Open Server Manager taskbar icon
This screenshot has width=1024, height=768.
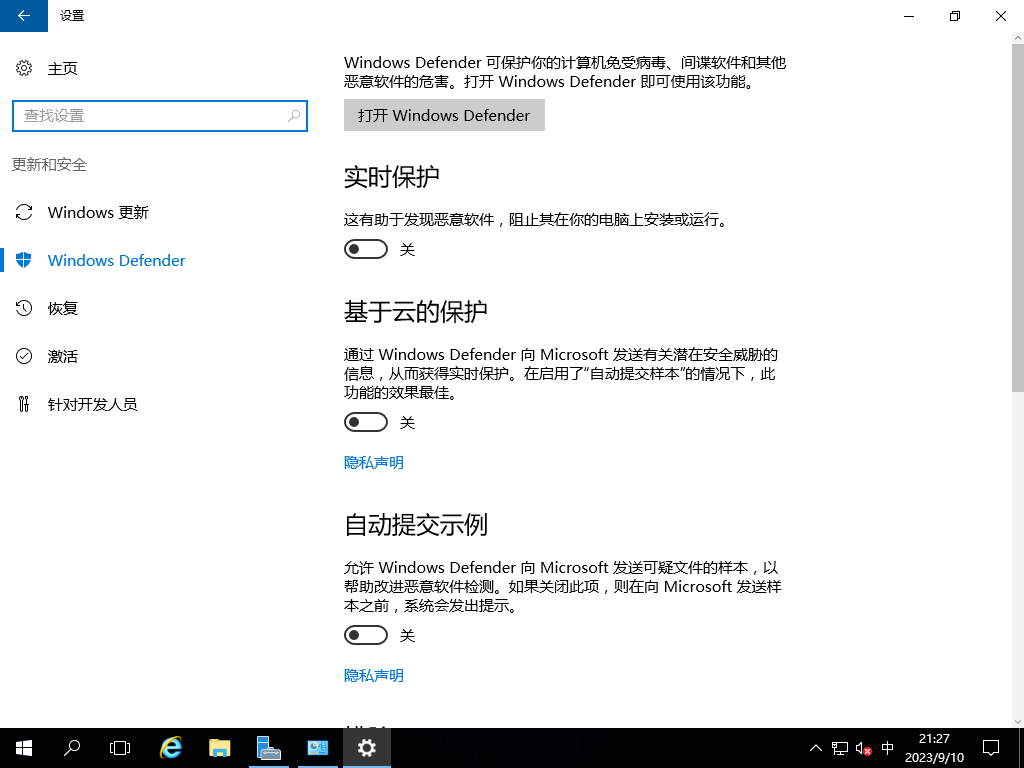point(268,748)
